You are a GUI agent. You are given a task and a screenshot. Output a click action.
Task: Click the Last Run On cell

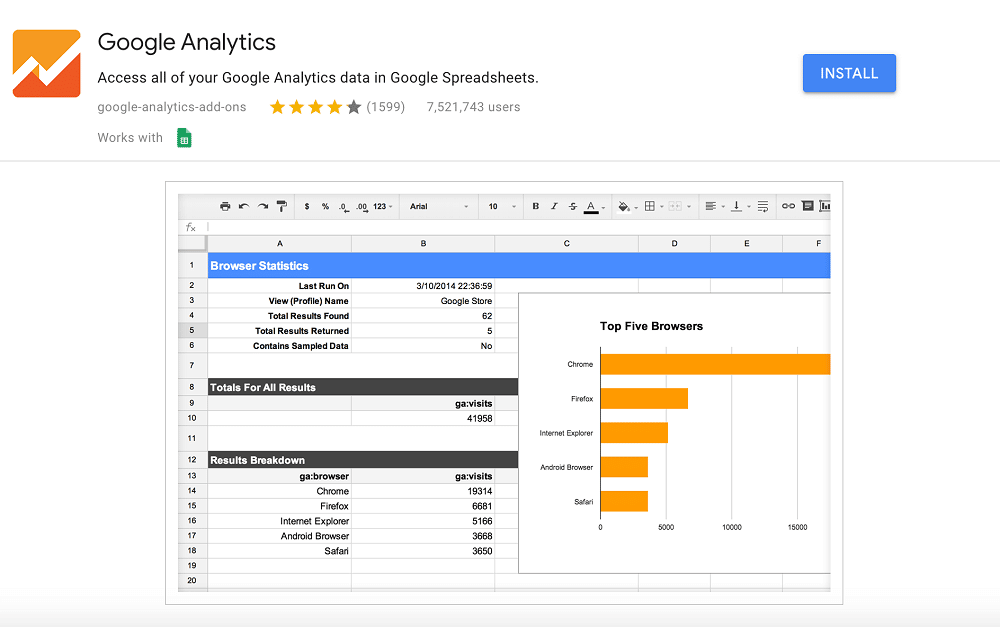279,286
